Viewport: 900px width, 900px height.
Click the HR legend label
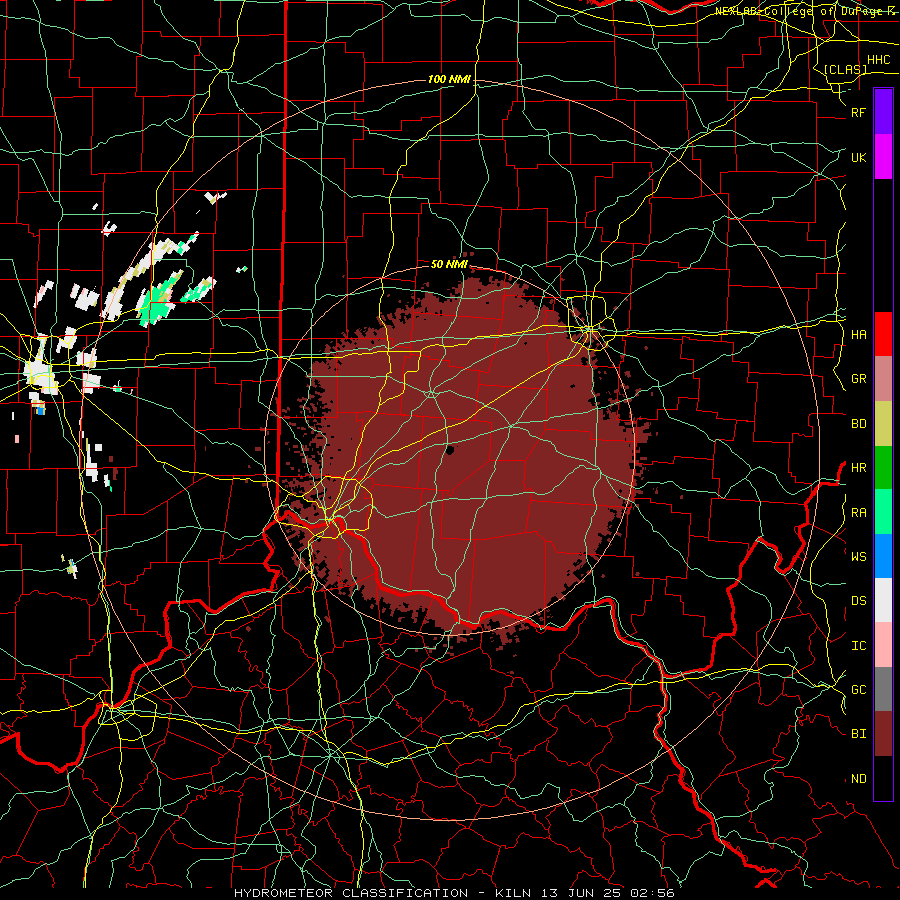click(858, 468)
